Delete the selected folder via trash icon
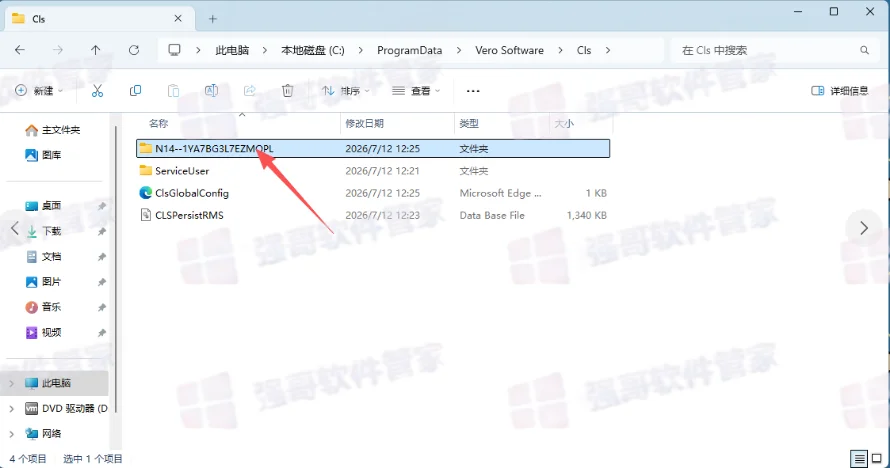 point(288,91)
